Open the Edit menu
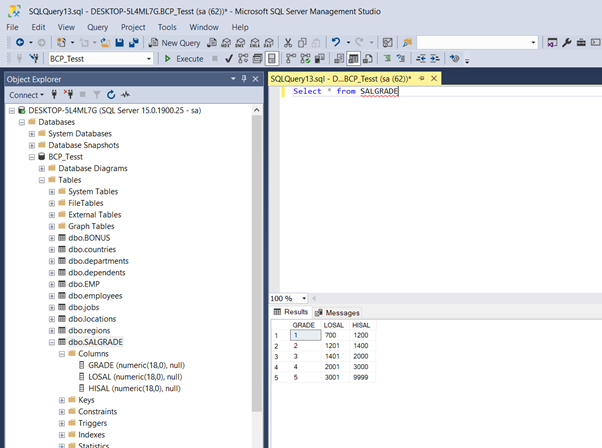 (x=38, y=27)
